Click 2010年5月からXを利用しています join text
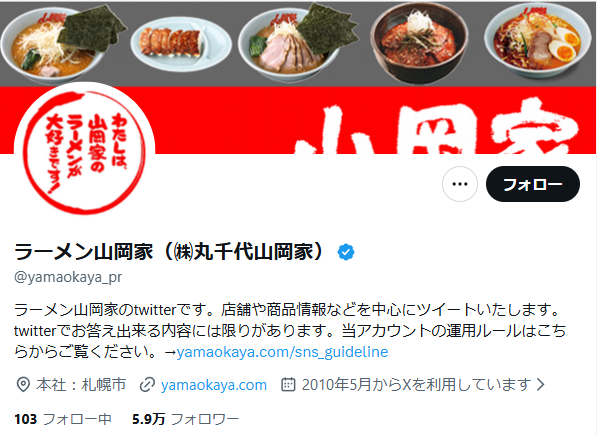The width and height of the screenshot is (597, 436). tap(417, 385)
